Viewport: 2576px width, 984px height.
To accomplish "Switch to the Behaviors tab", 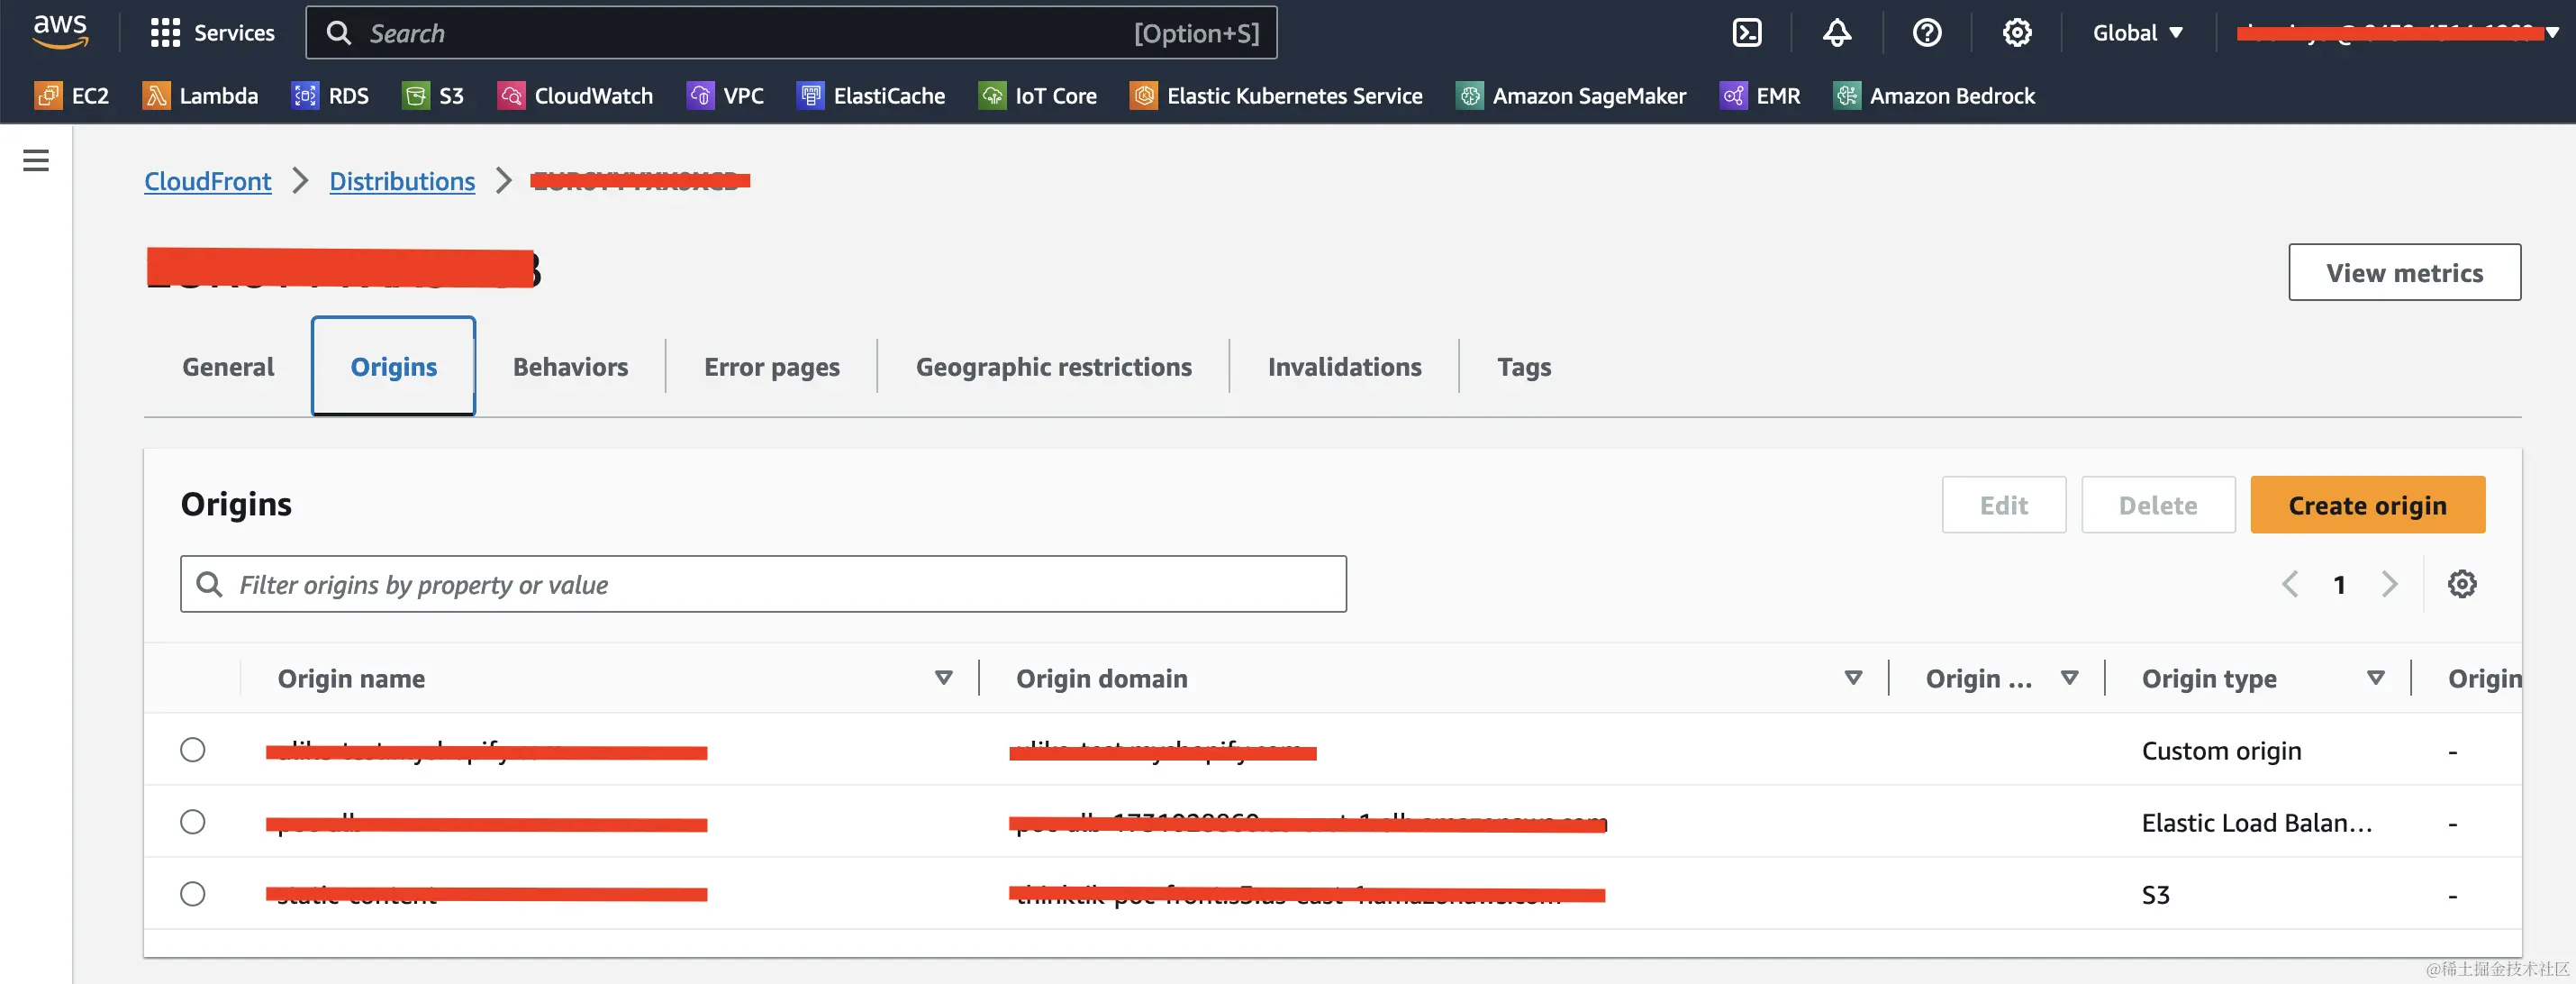I will click(x=570, y=367).
